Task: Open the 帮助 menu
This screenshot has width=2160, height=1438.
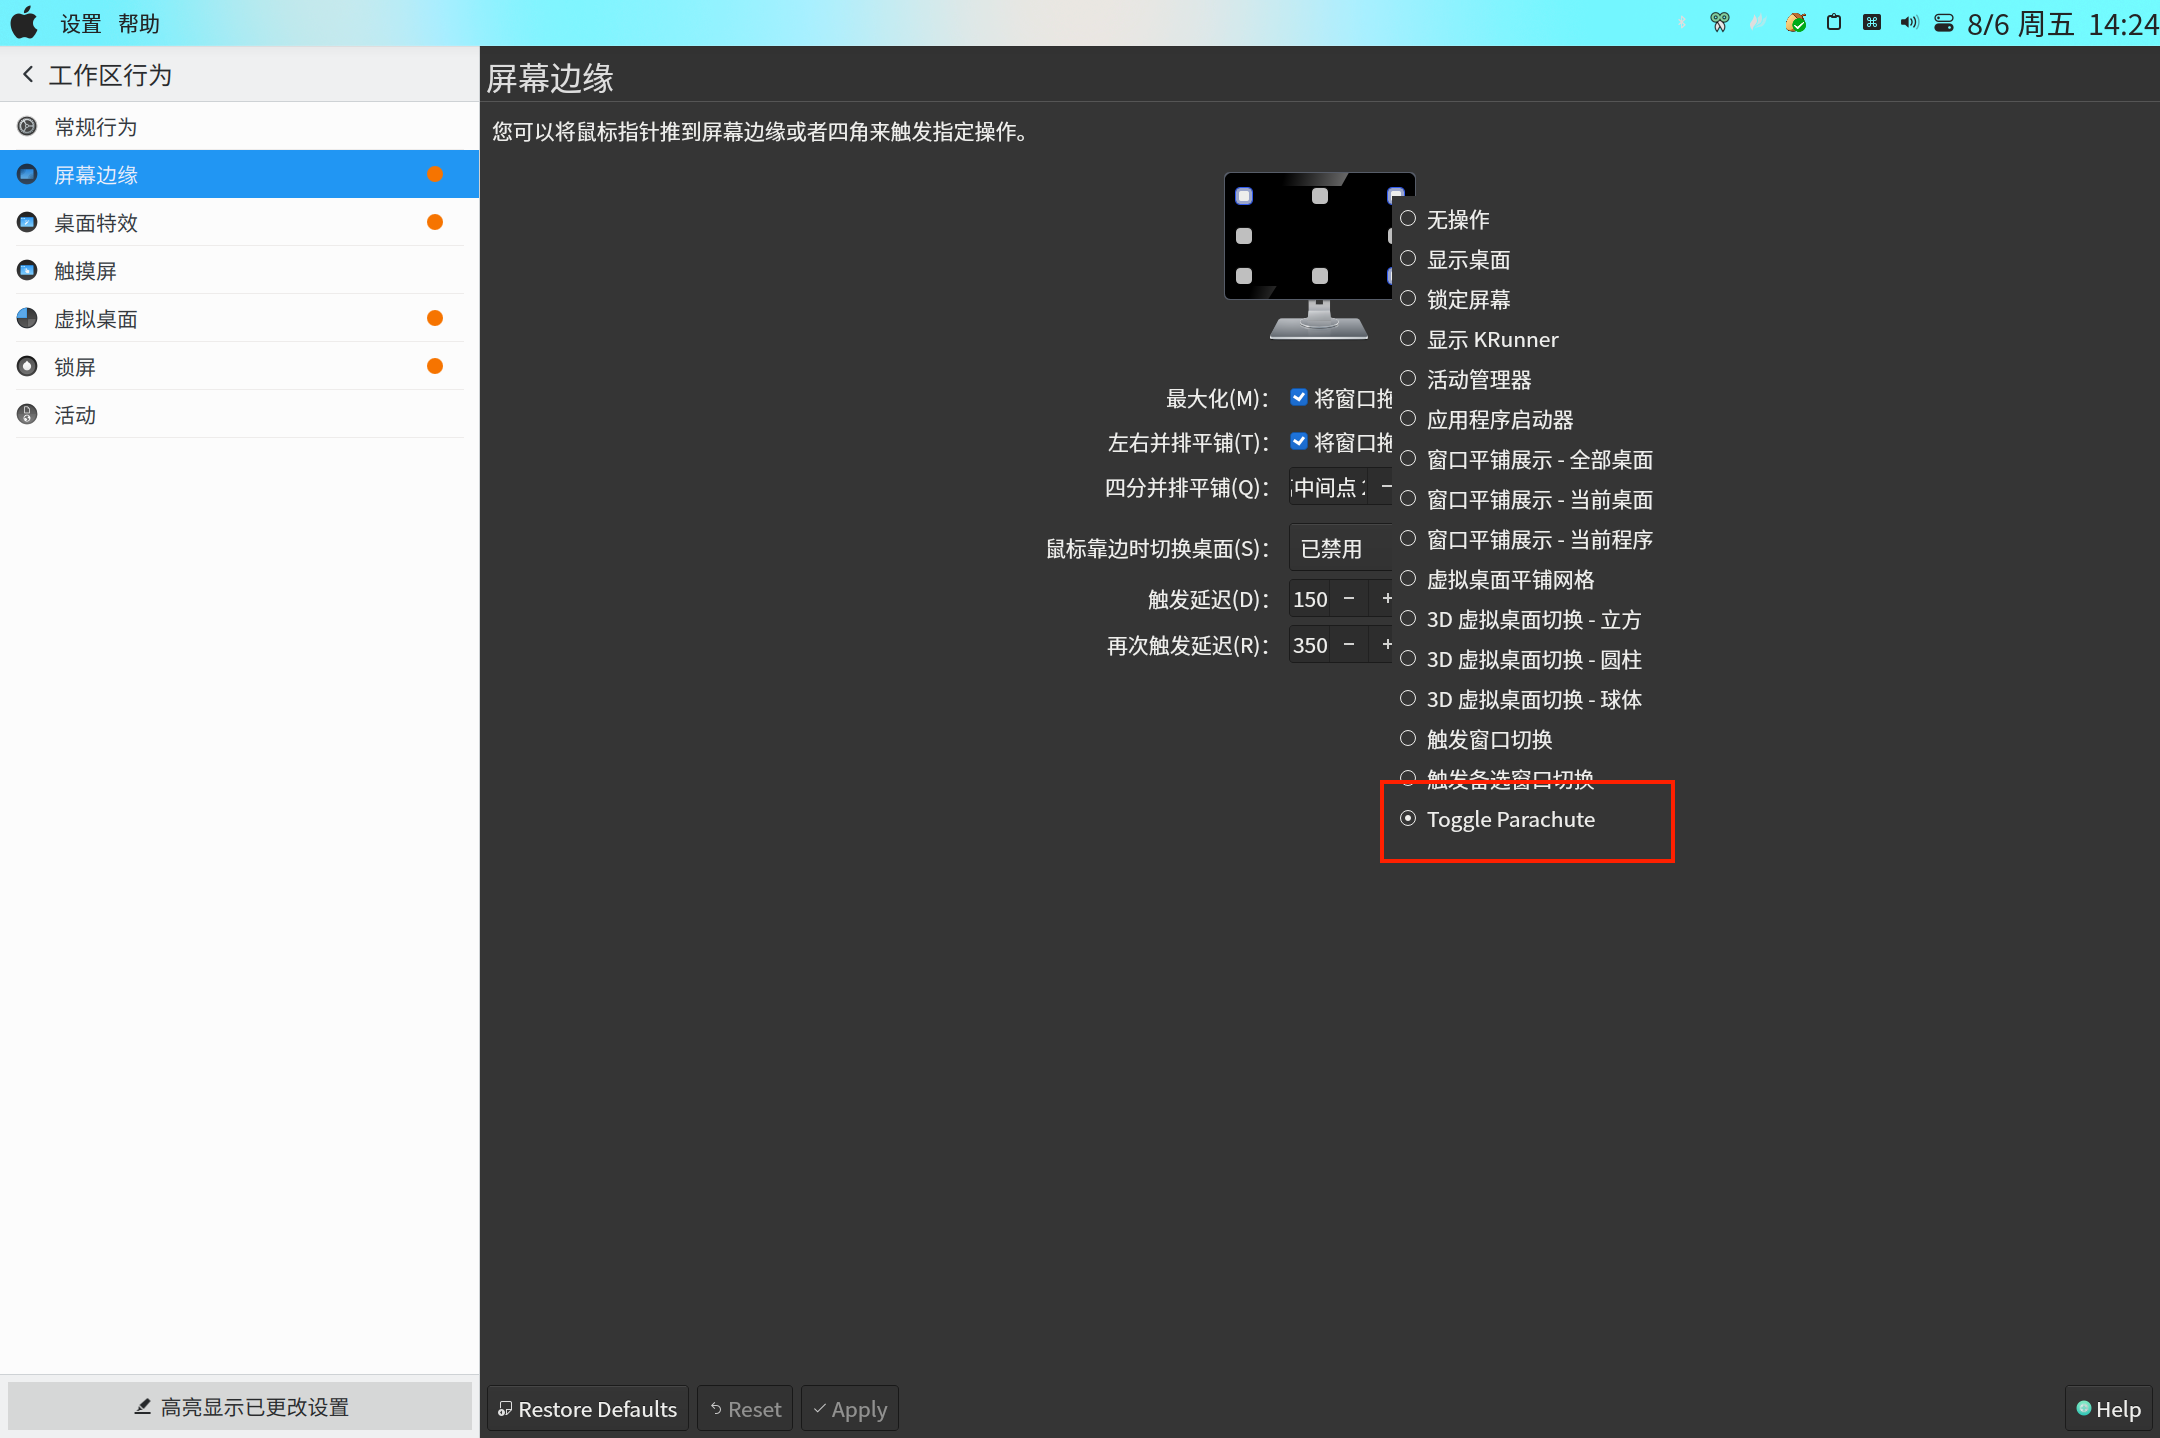Action: pyautogui.click(x=139, y=22)
